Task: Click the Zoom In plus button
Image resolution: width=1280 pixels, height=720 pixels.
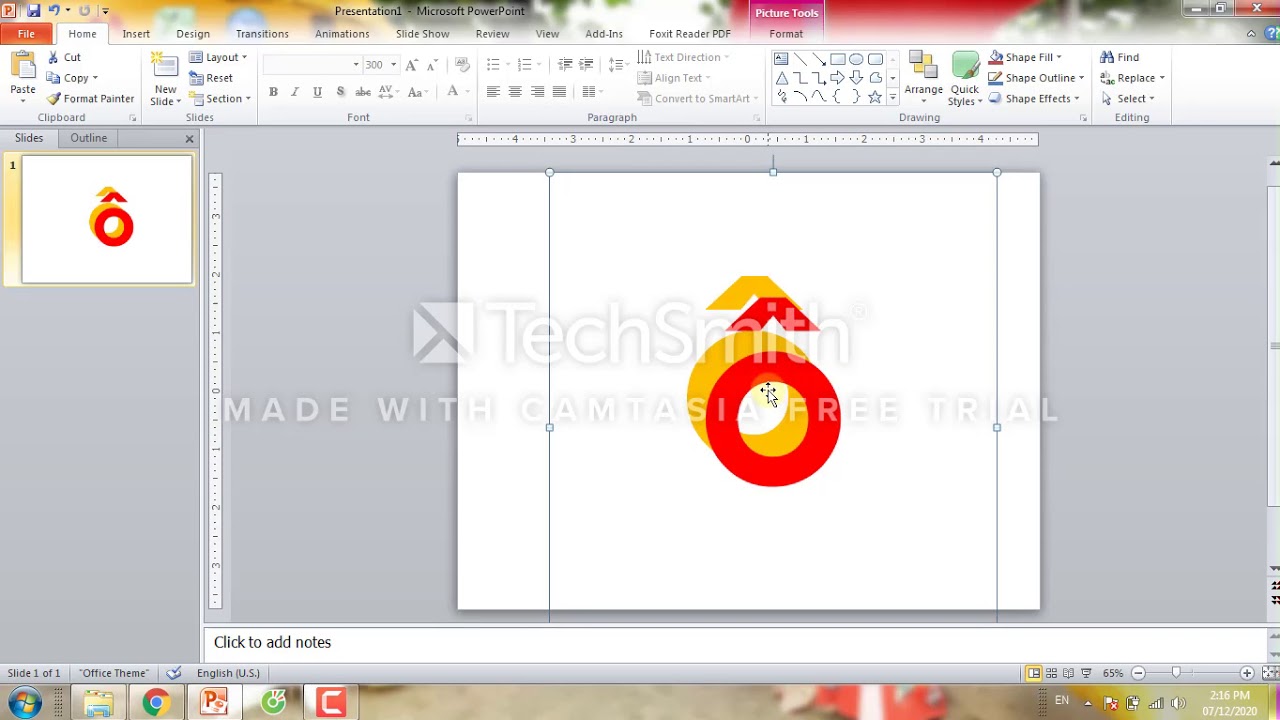Action: [1246, 673]
